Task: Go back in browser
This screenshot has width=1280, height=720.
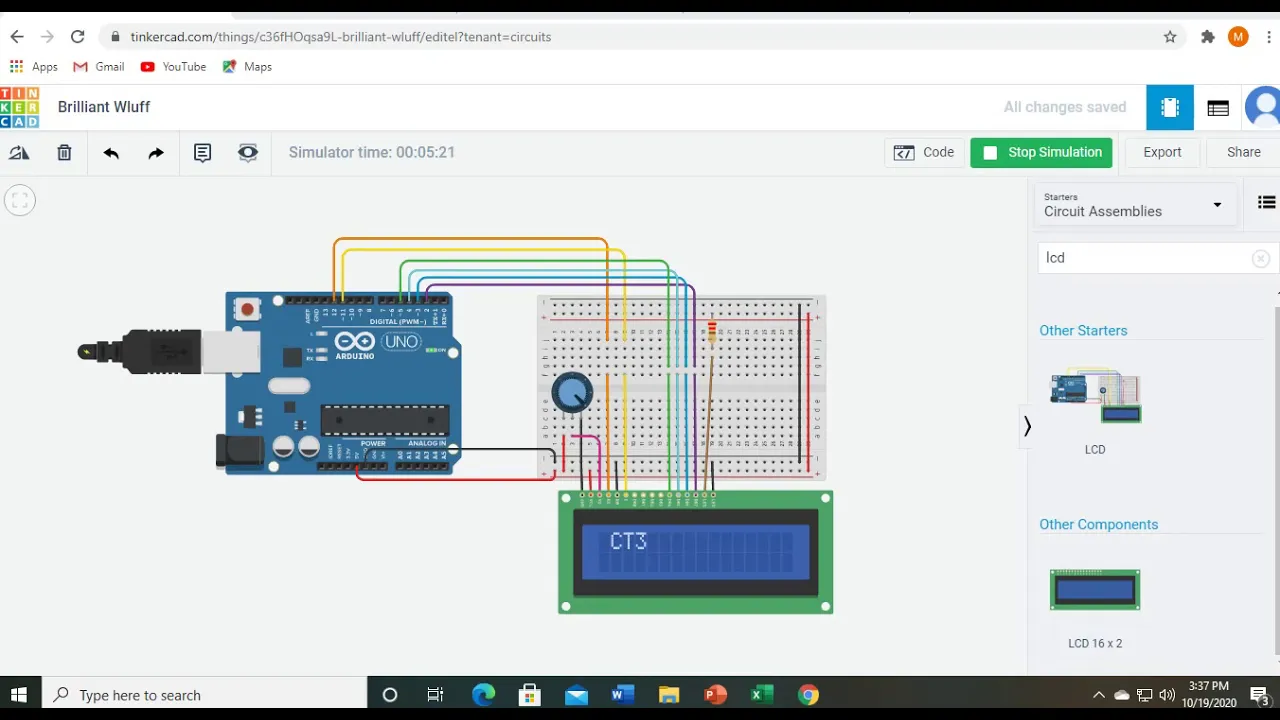Action: 16,37
